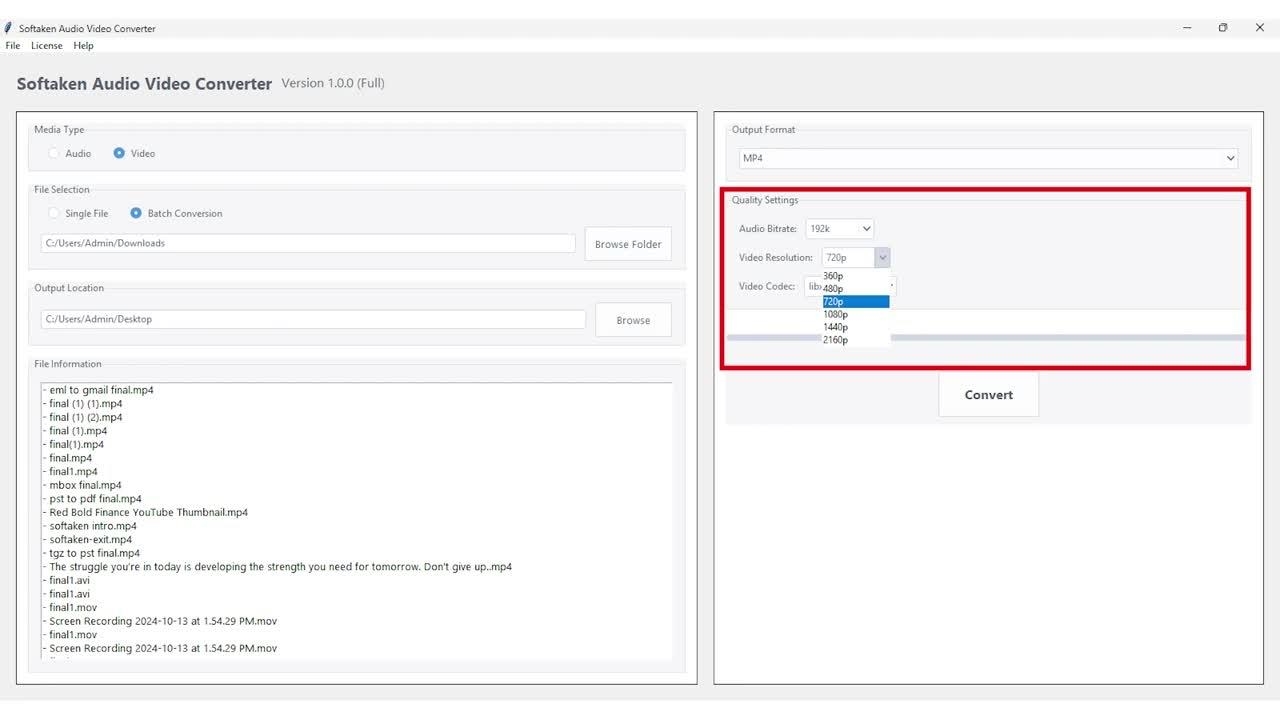This screenshot has height=720, width=1280.
Task: Select 'softaken-exit.mp4' in file list
Action: coord(90,540)
